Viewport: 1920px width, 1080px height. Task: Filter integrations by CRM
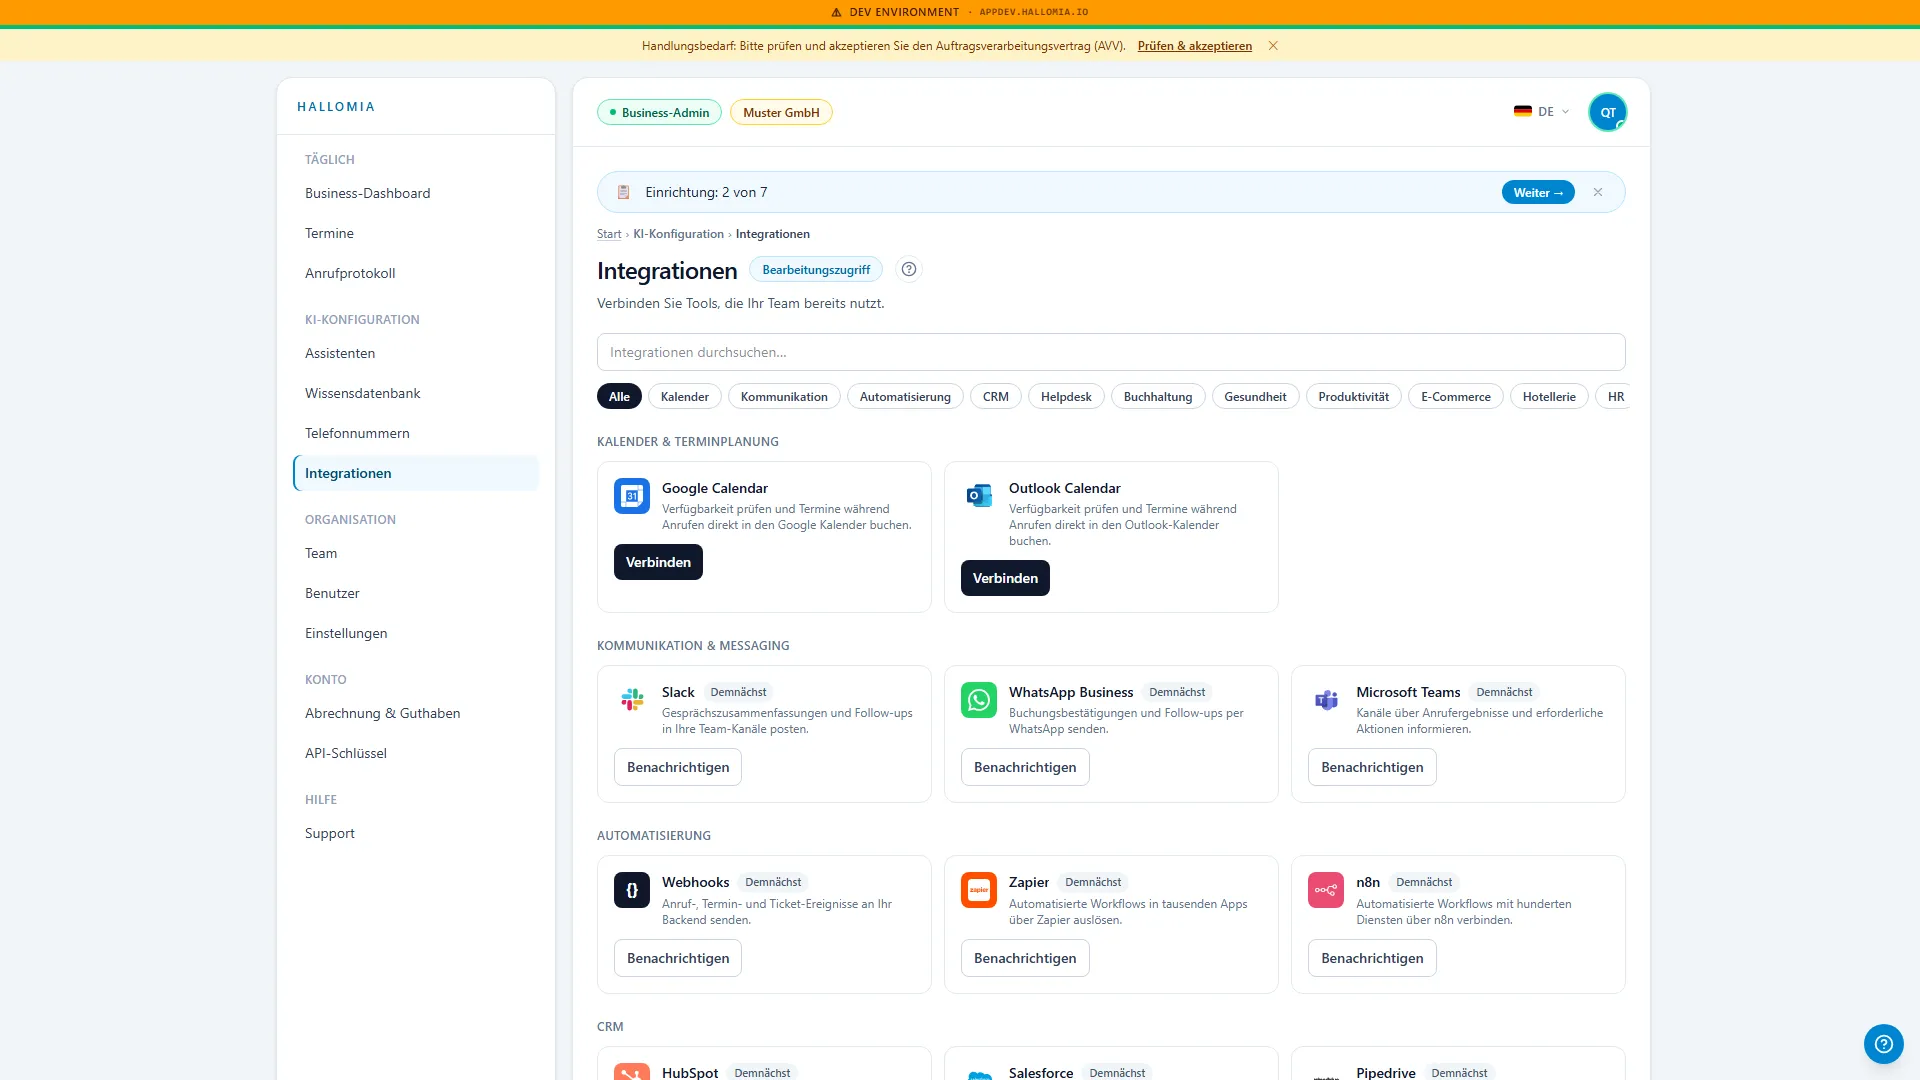coord(996,397)
